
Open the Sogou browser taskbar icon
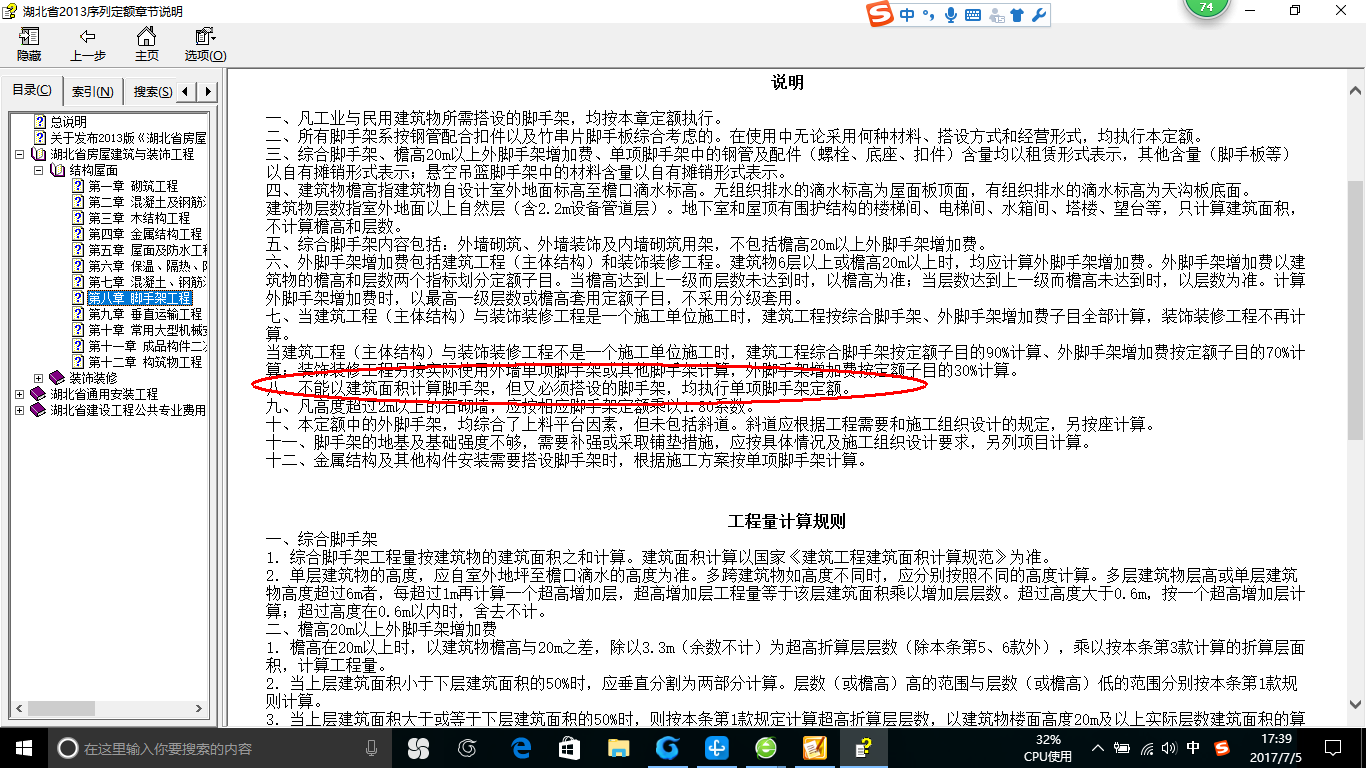point(467,747)
